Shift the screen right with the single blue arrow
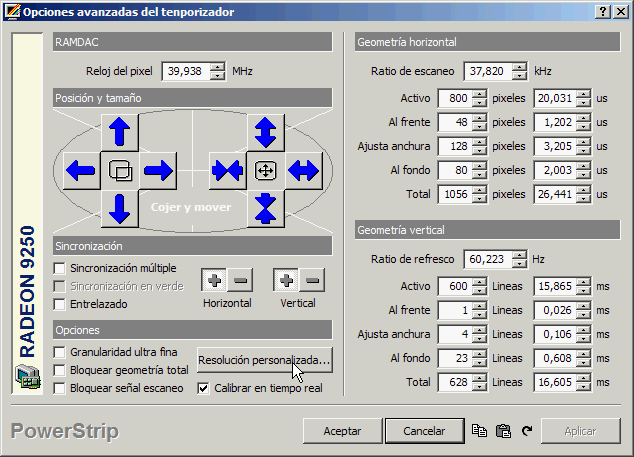Image resolution: width=634 pixels, height=457 pixels. pyautogui.click(x=158, y=170)
